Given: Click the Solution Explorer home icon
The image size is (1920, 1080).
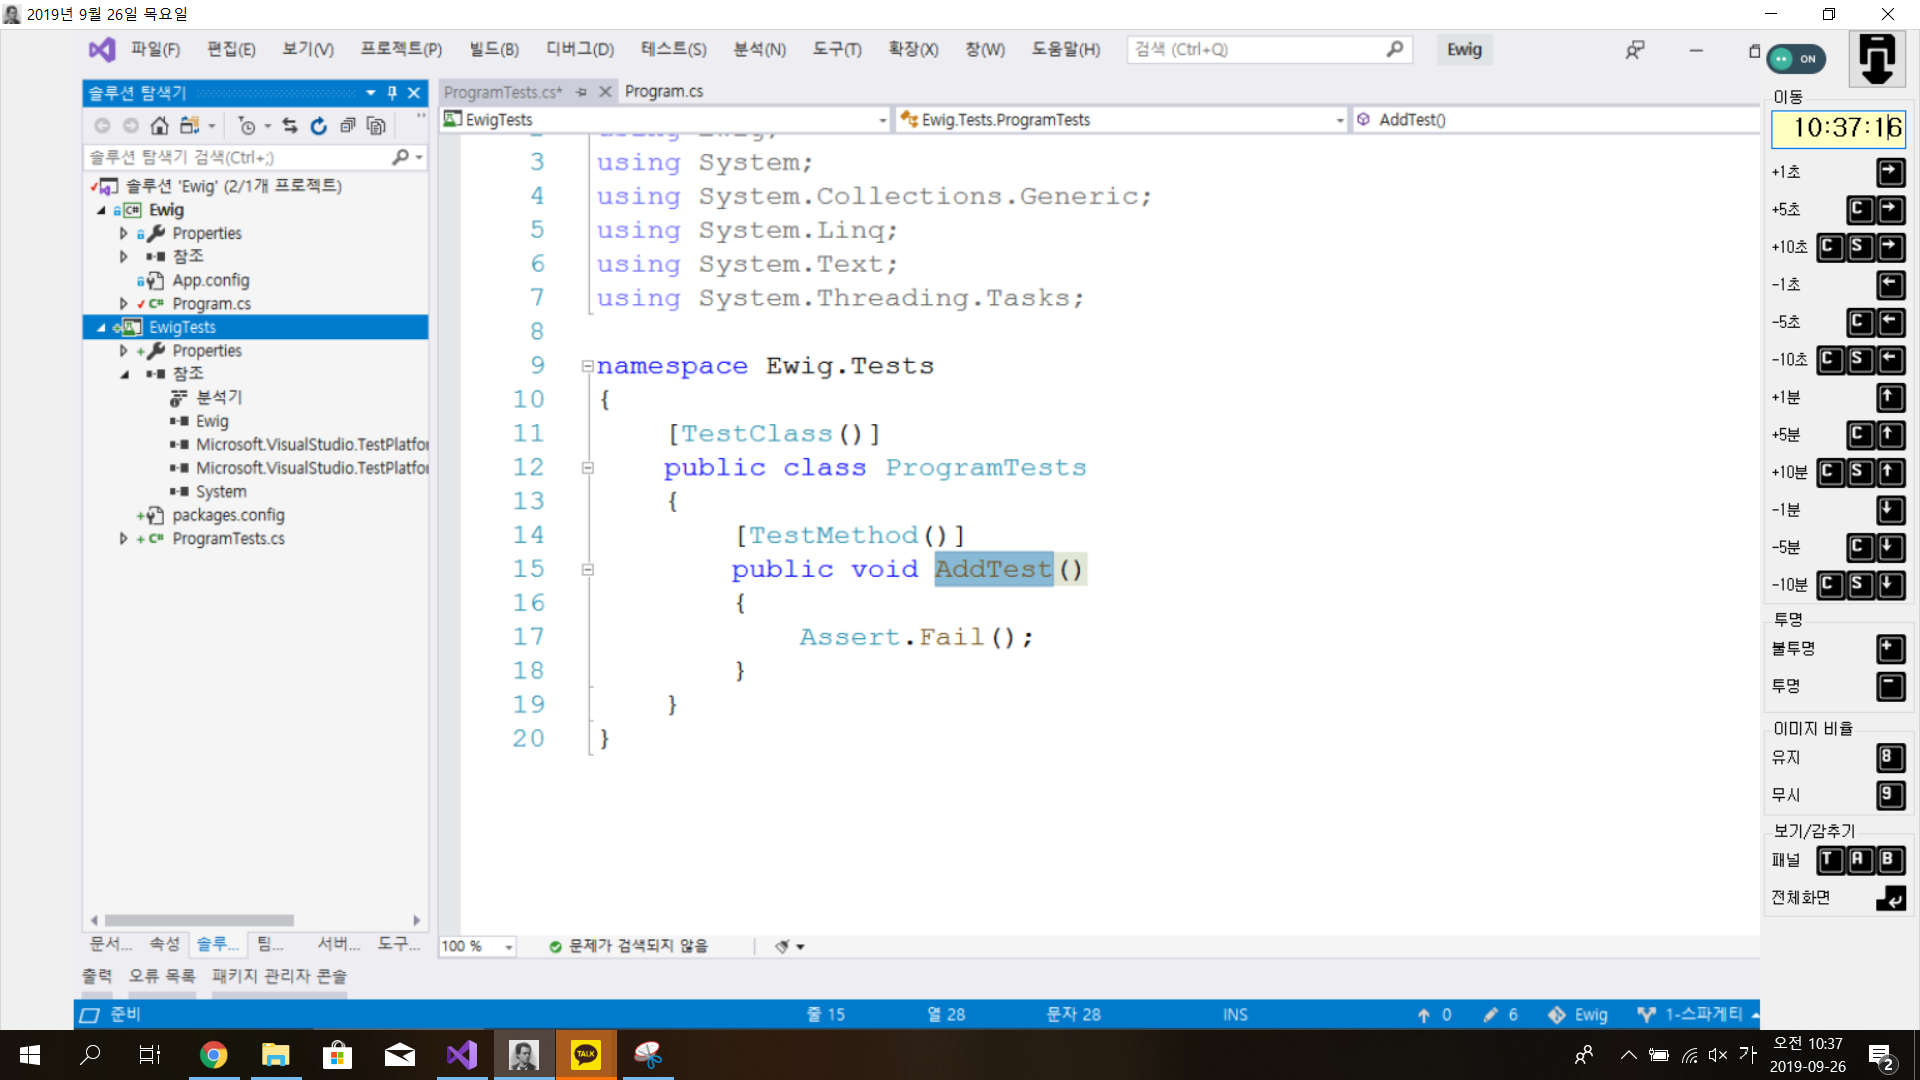Looking at the screenshot, I should pyautogui.click(x=159, y=126).
